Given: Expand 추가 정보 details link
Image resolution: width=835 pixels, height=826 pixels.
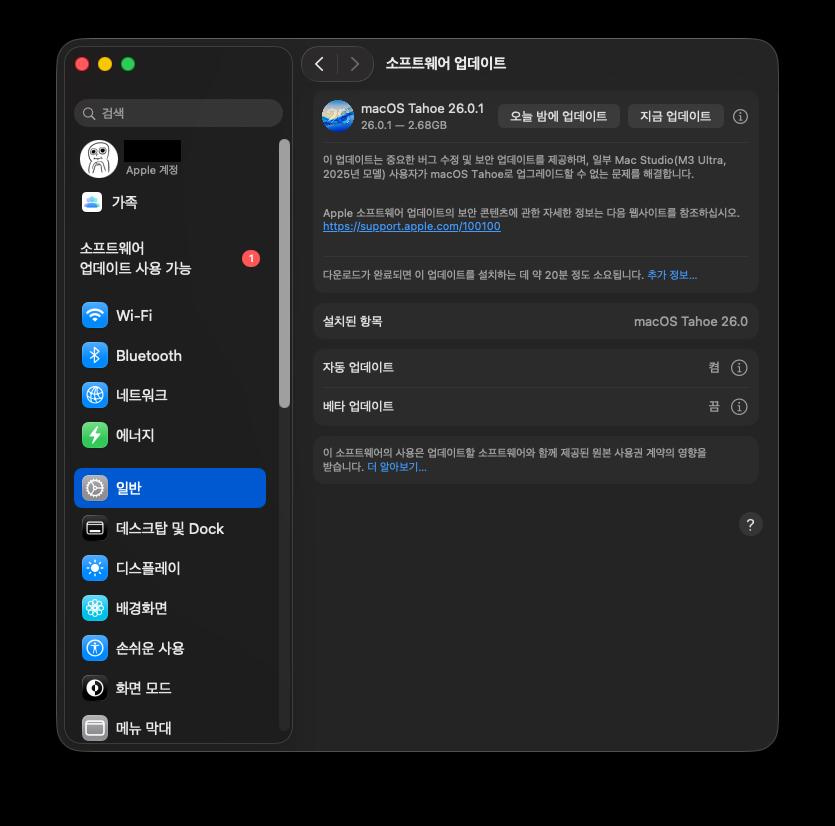Looking at the screenshot, I should tap(671, 275).
